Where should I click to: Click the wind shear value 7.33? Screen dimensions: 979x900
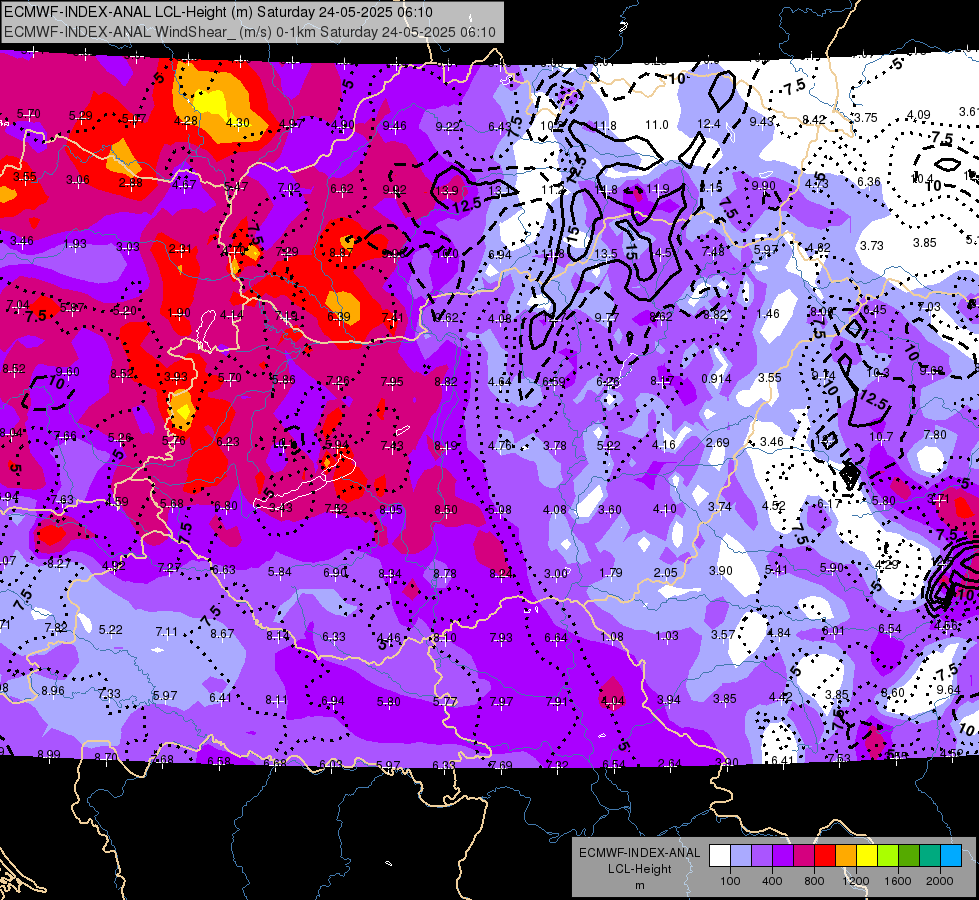[109, 693]
